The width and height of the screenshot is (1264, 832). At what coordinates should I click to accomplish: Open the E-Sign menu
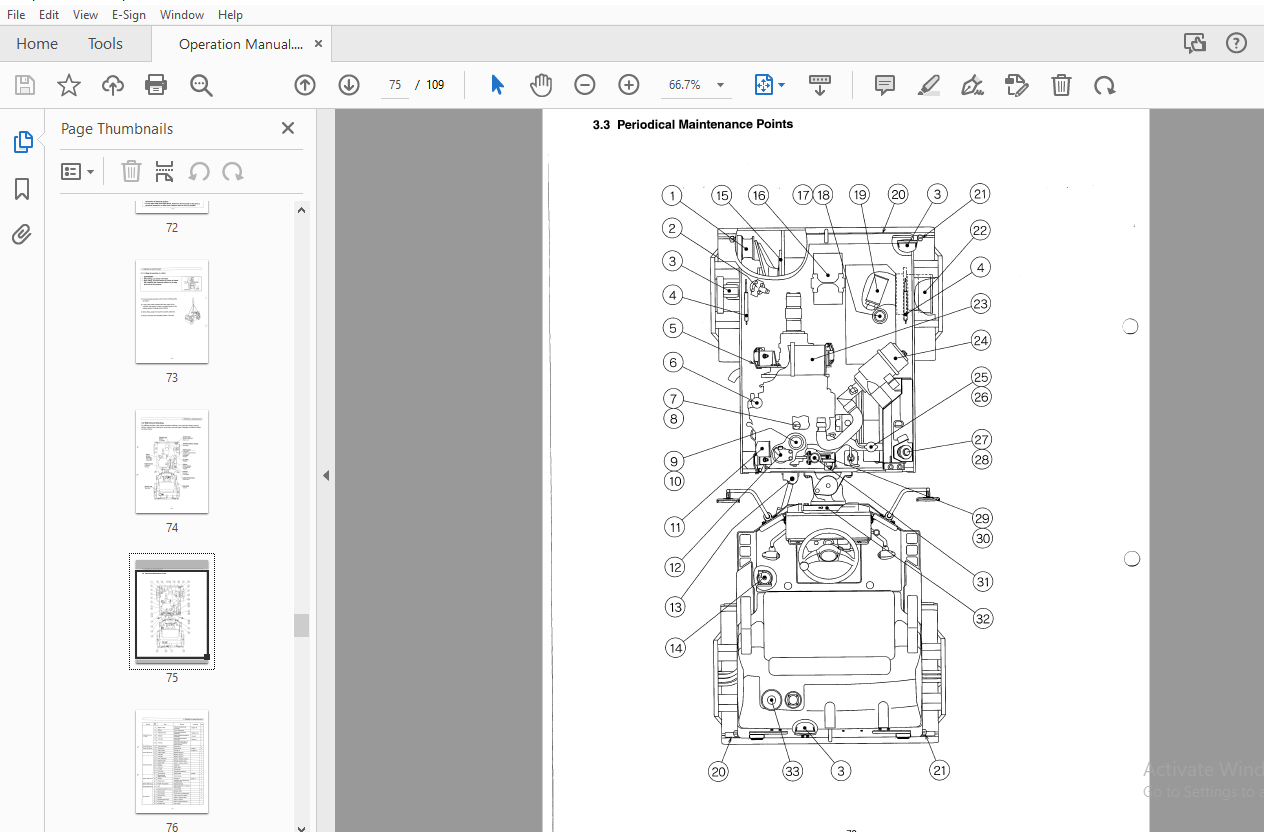click(x=129, y=15)
